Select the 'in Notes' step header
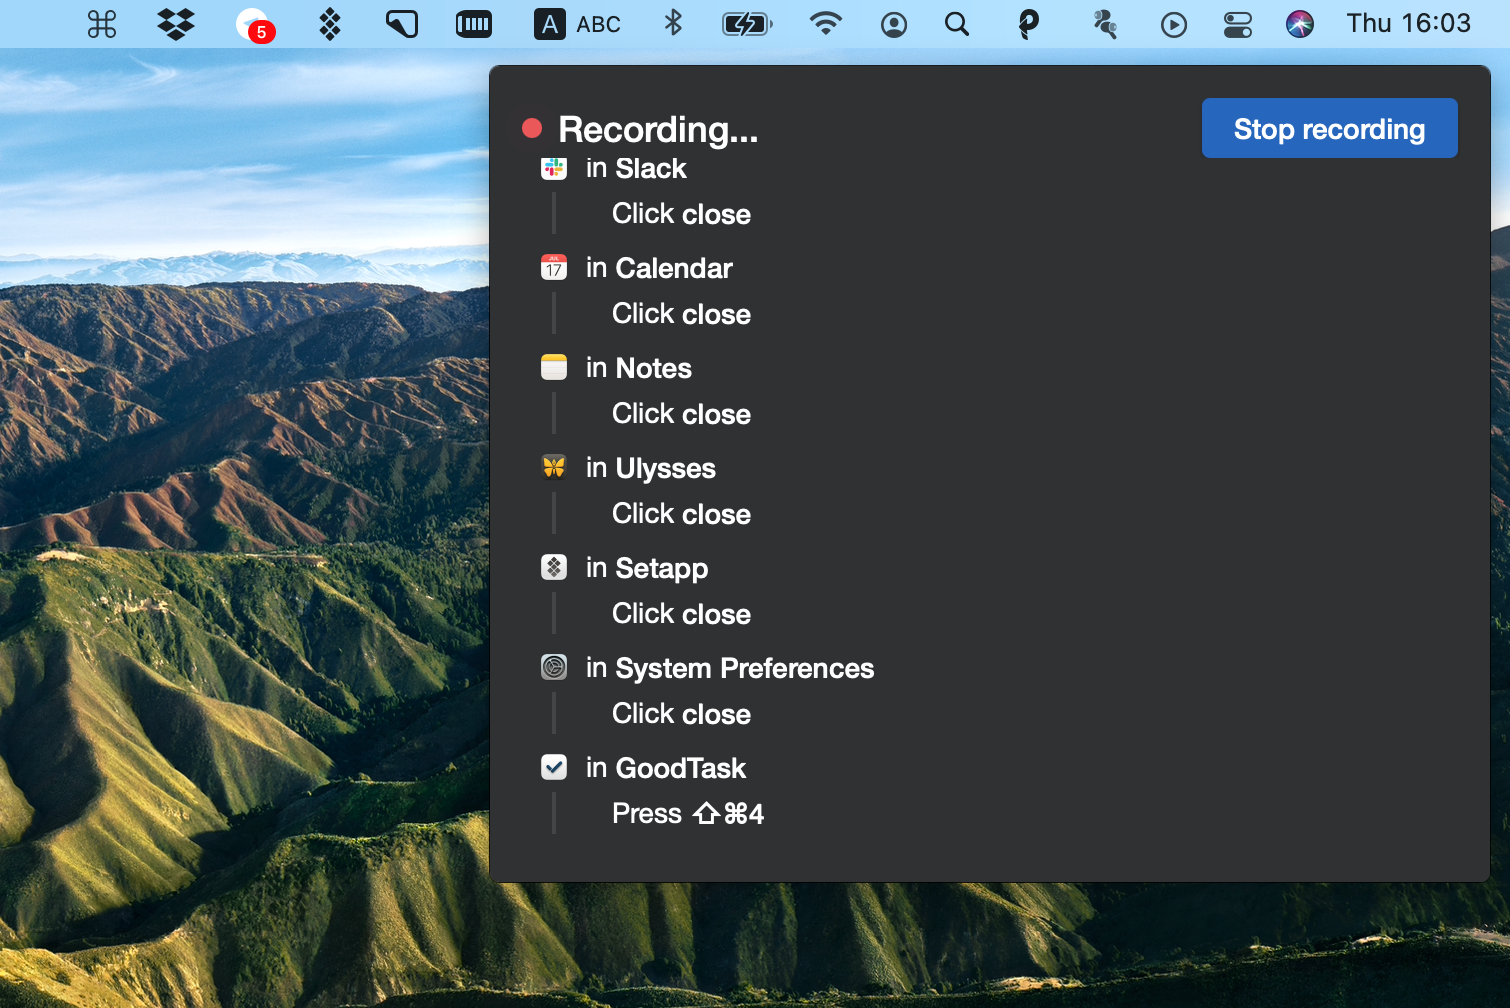Viewport: 1510px width, 1008px height. [639, 368]
